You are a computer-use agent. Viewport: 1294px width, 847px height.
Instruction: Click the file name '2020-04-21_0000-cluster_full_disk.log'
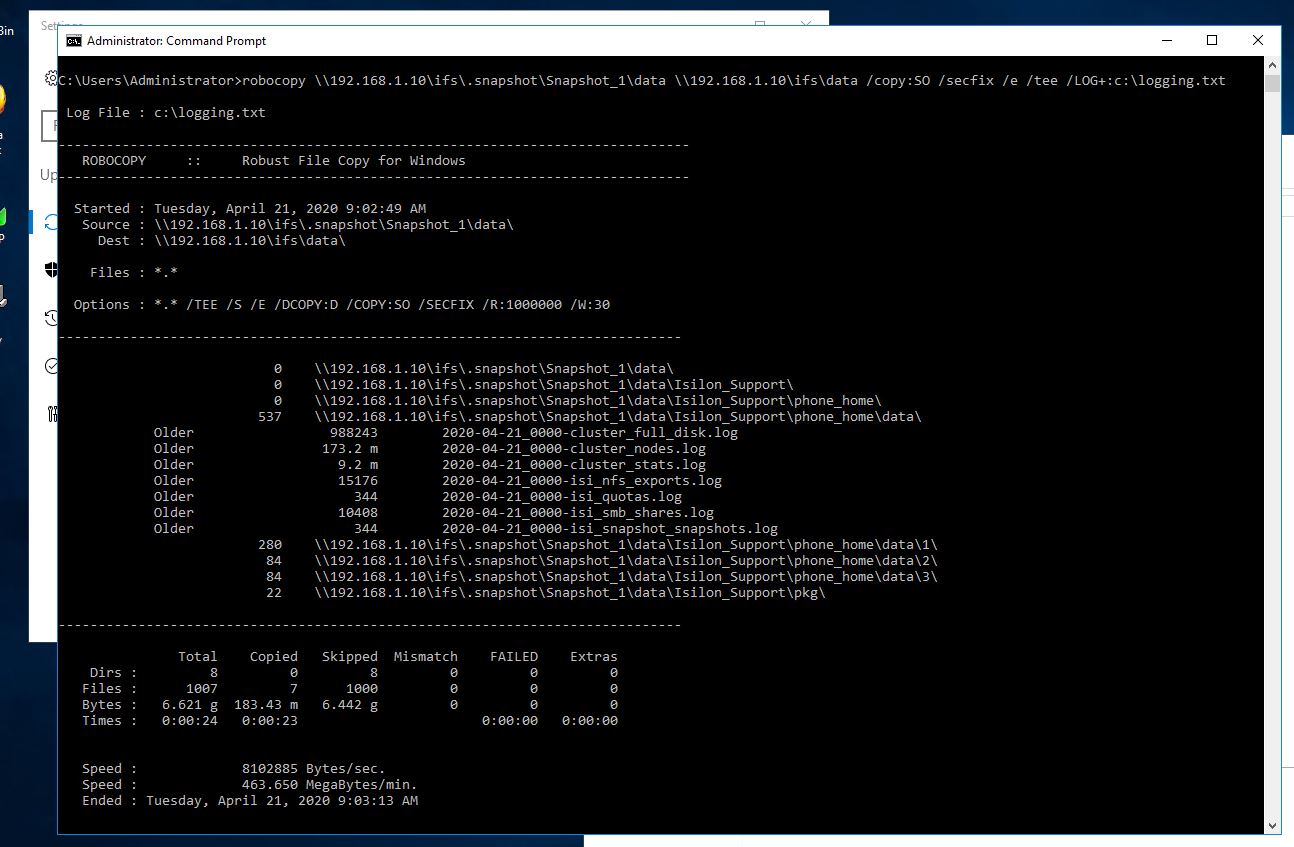[590, 432]
